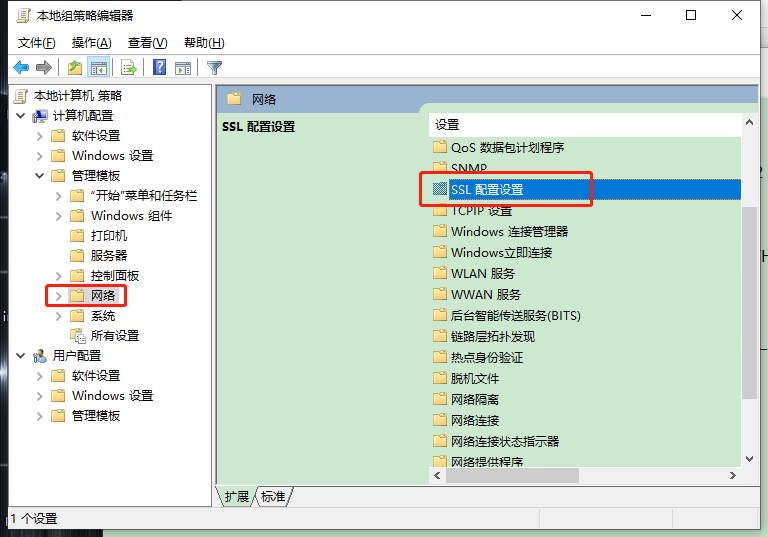Image resolution: width=768 pixels, height=537 pixels.
Task: Click the Up one level folder icon
Action: (75, 67)
